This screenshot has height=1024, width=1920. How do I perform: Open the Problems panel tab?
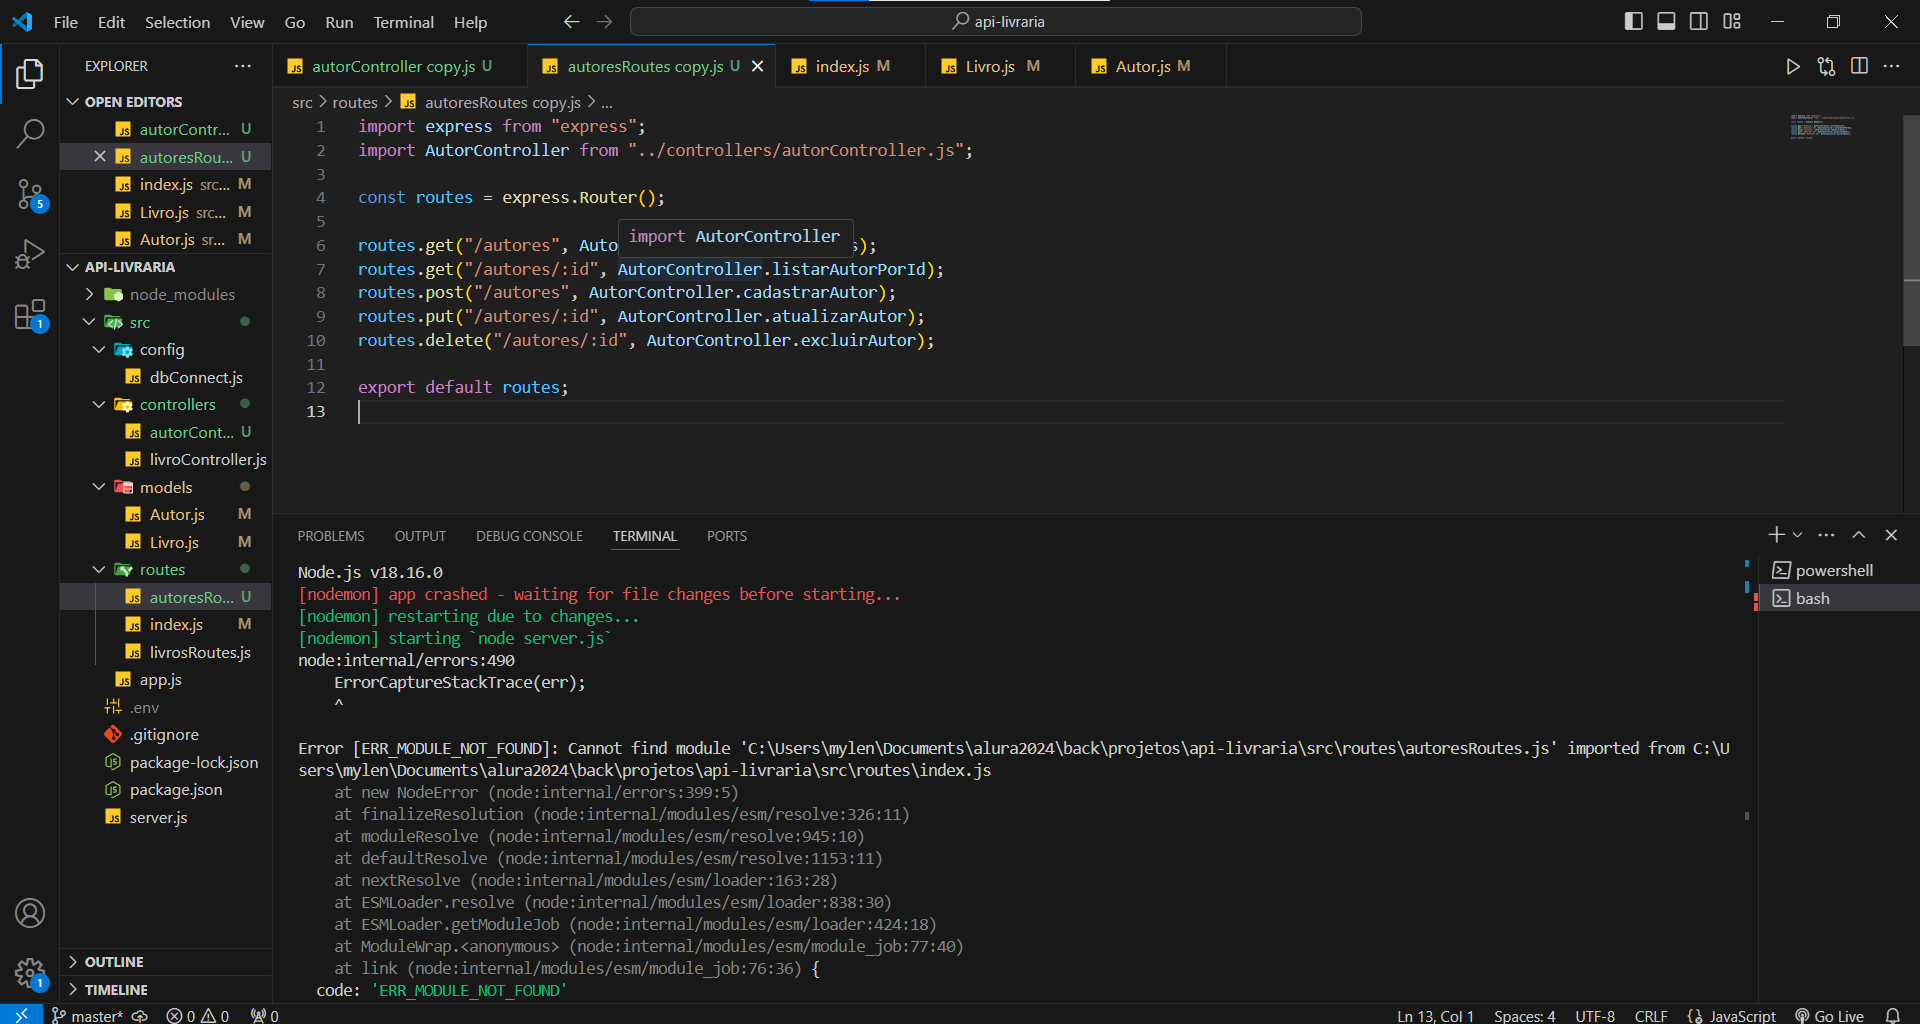point(331,536)
